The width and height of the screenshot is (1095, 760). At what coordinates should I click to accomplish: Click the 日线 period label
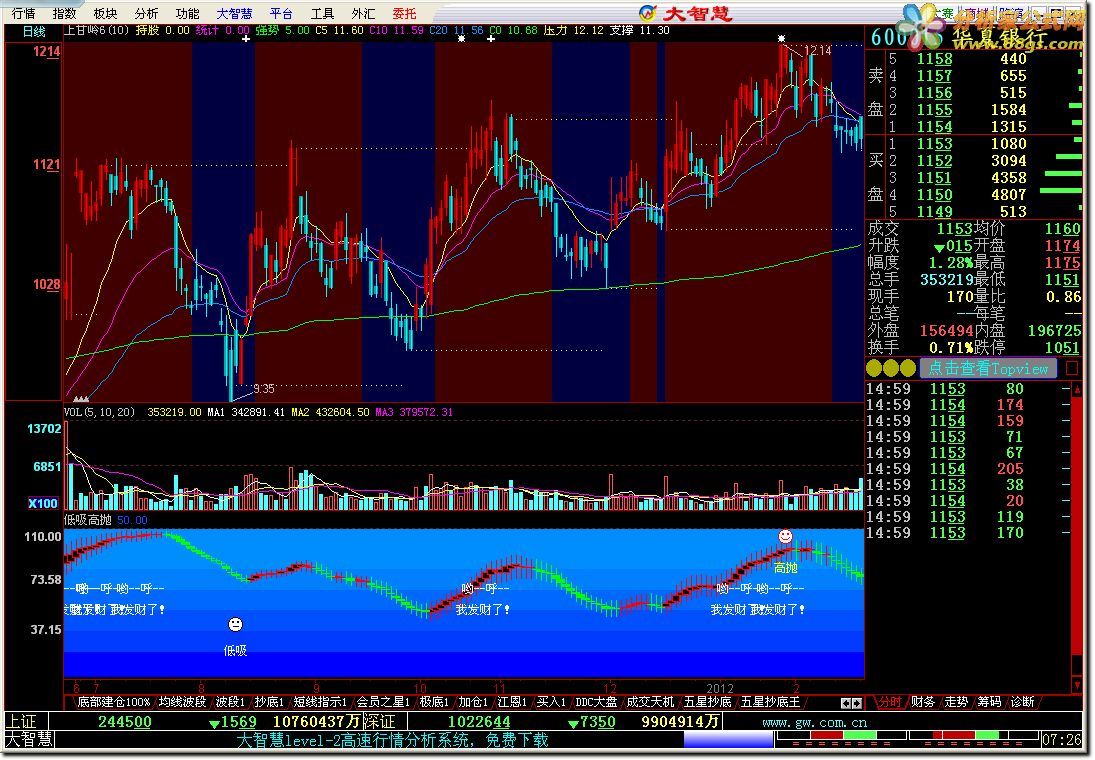click(x=34, y=31)
